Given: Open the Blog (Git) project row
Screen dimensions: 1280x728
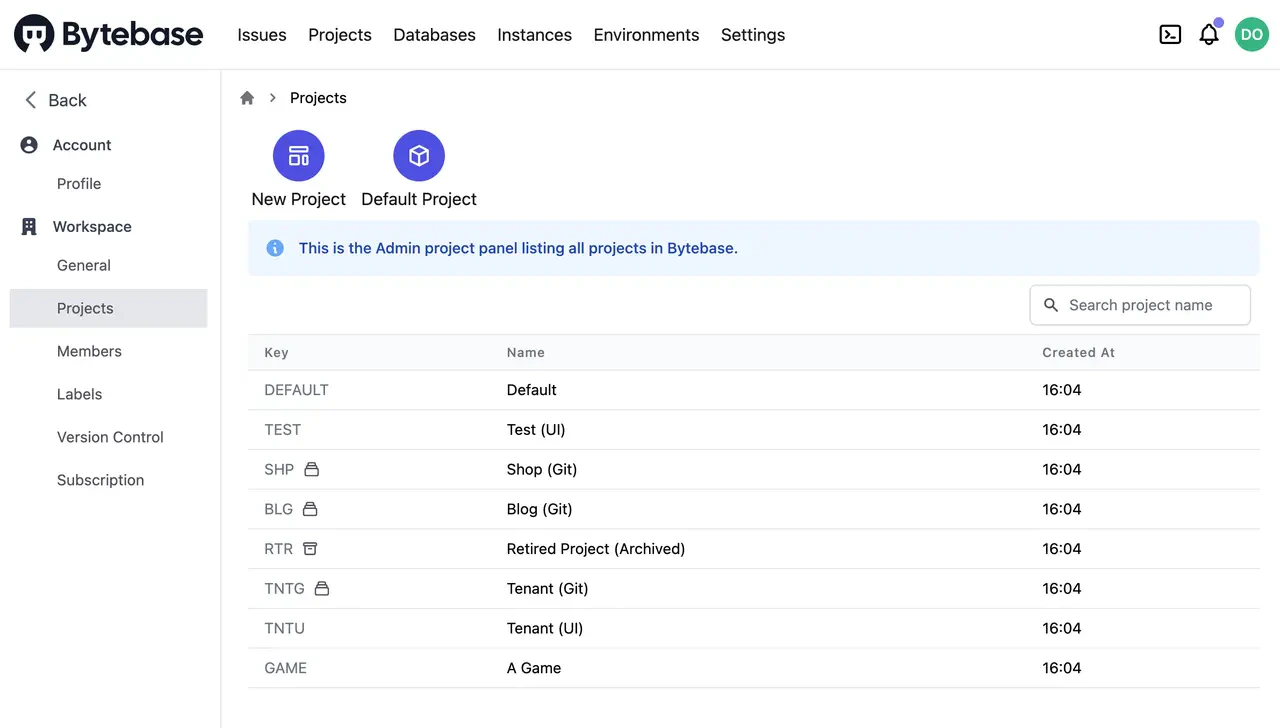Looking at the screenshot, I should click(x=754, y=509).
